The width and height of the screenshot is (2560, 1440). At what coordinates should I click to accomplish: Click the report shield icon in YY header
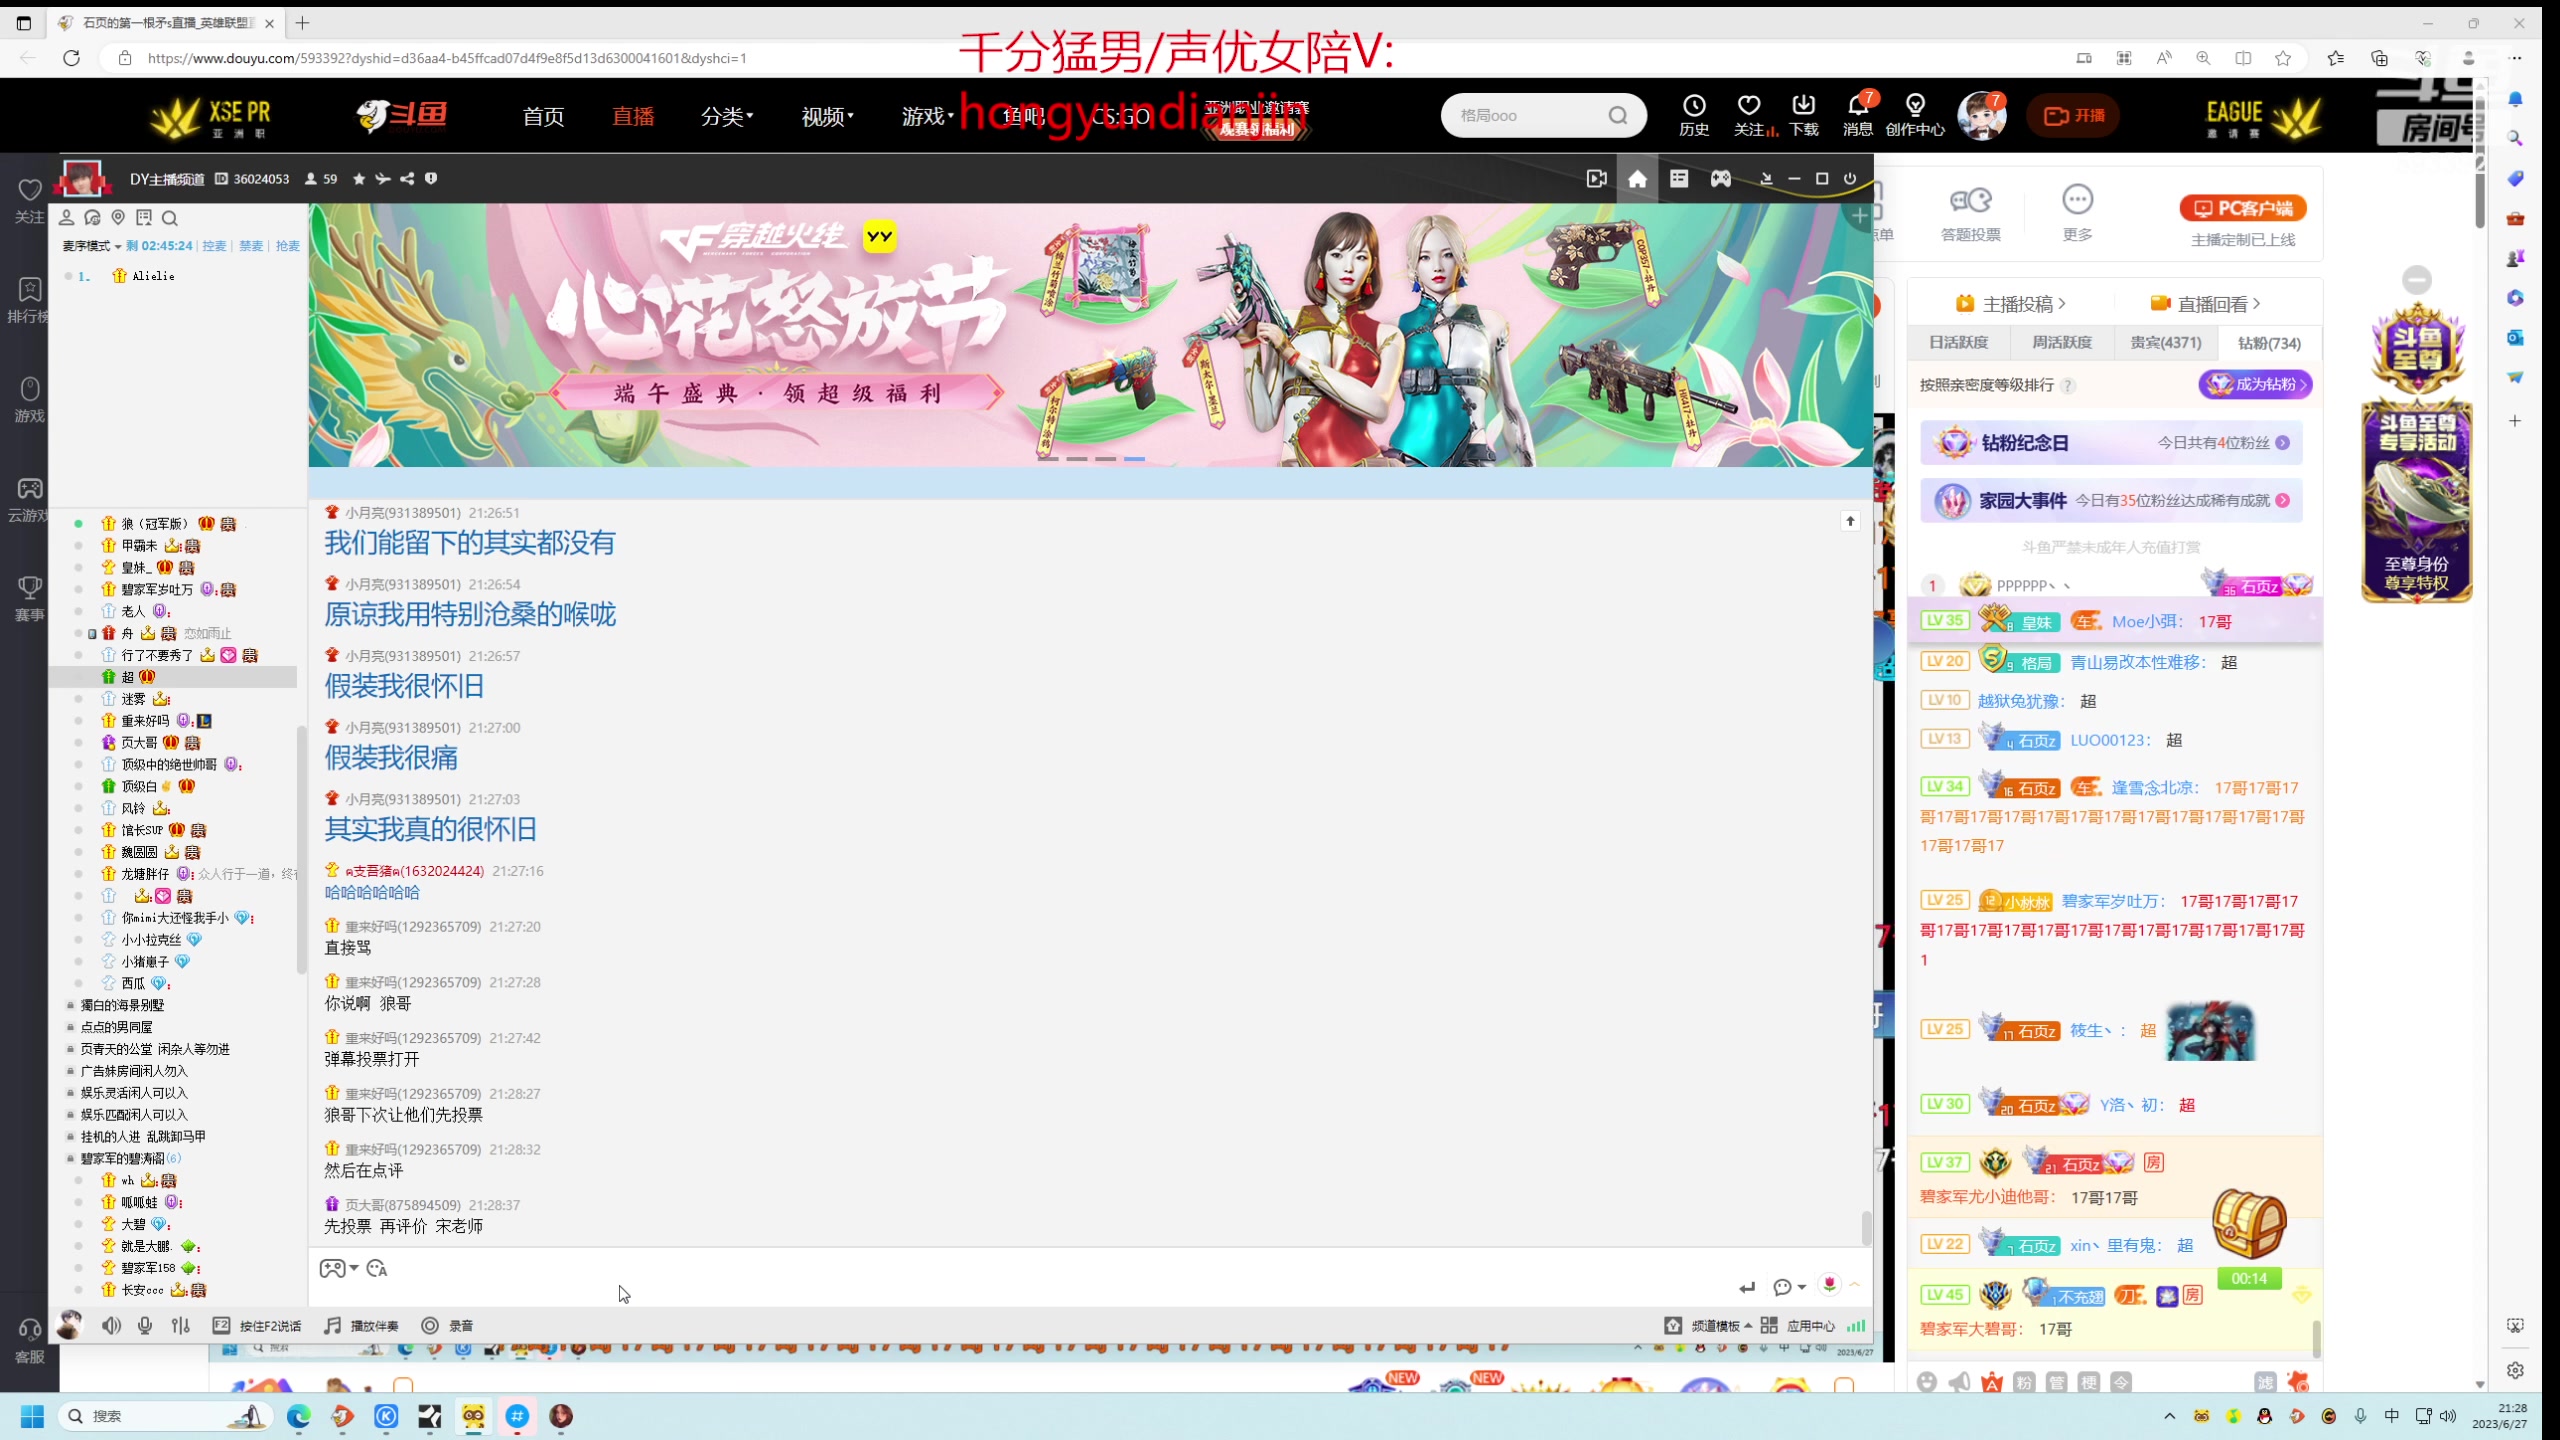point(431,179)
